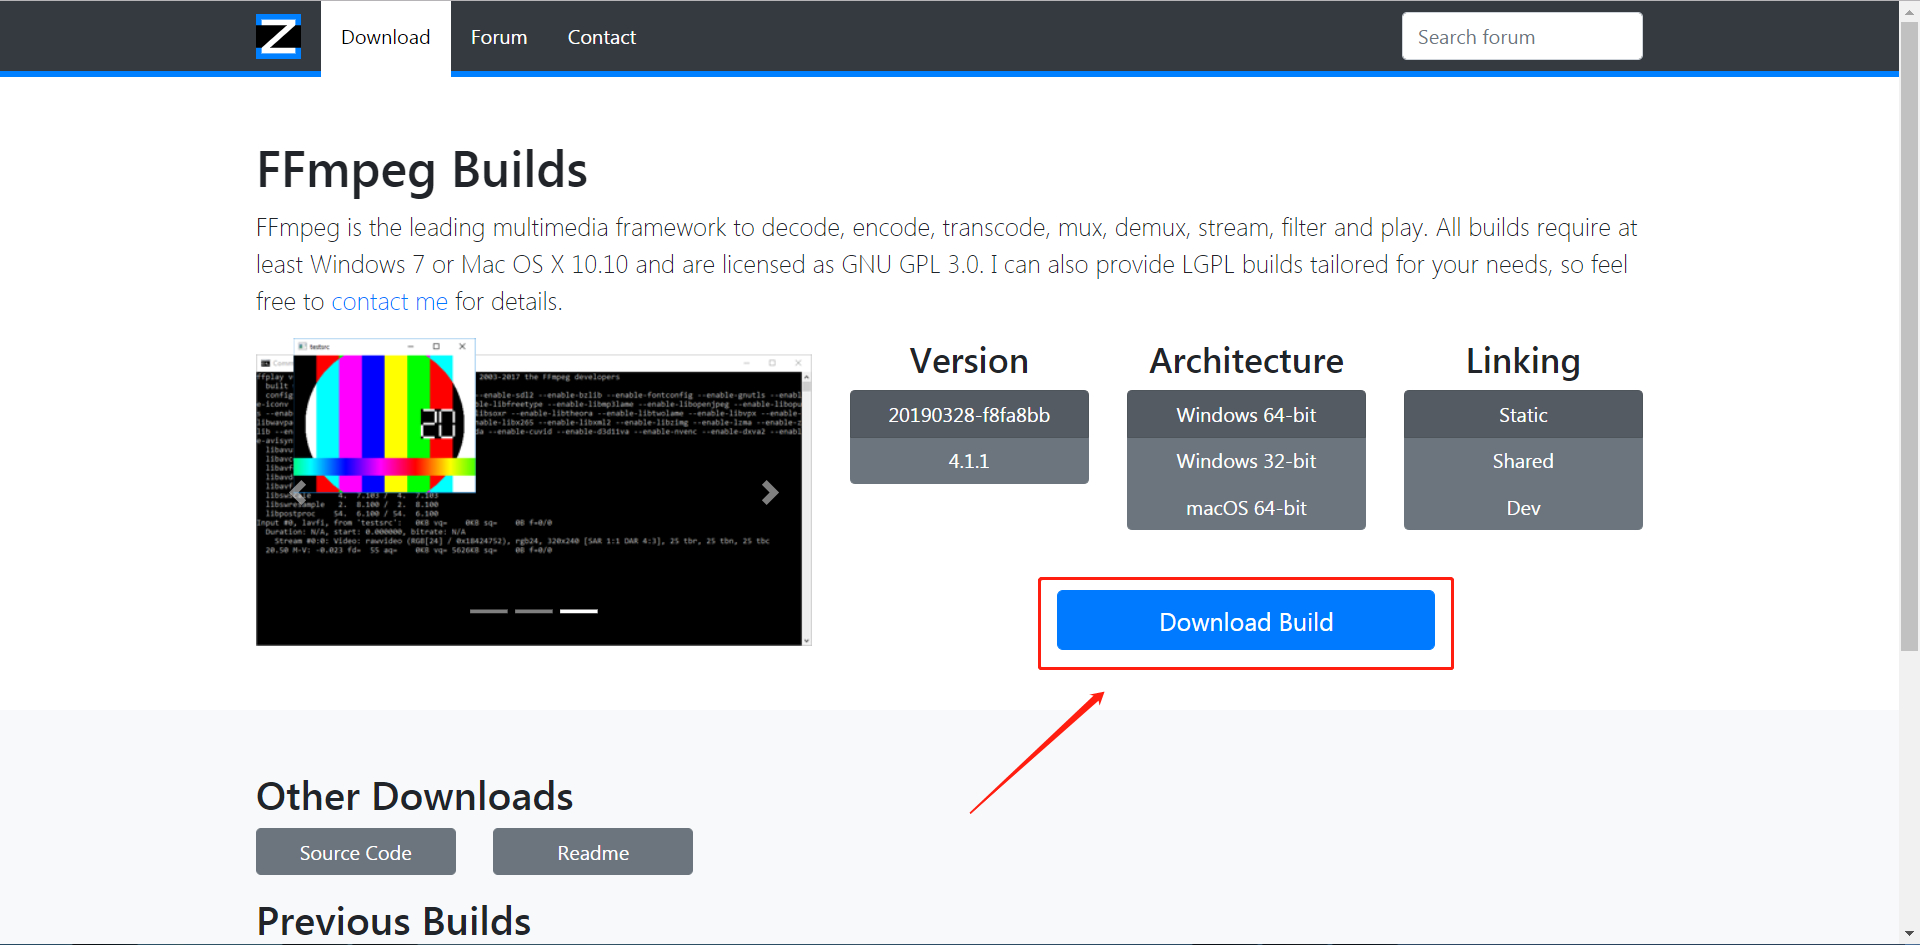Click the 'Previous Builds' heading
This screenshot has width=1920, height=945.
394,921
